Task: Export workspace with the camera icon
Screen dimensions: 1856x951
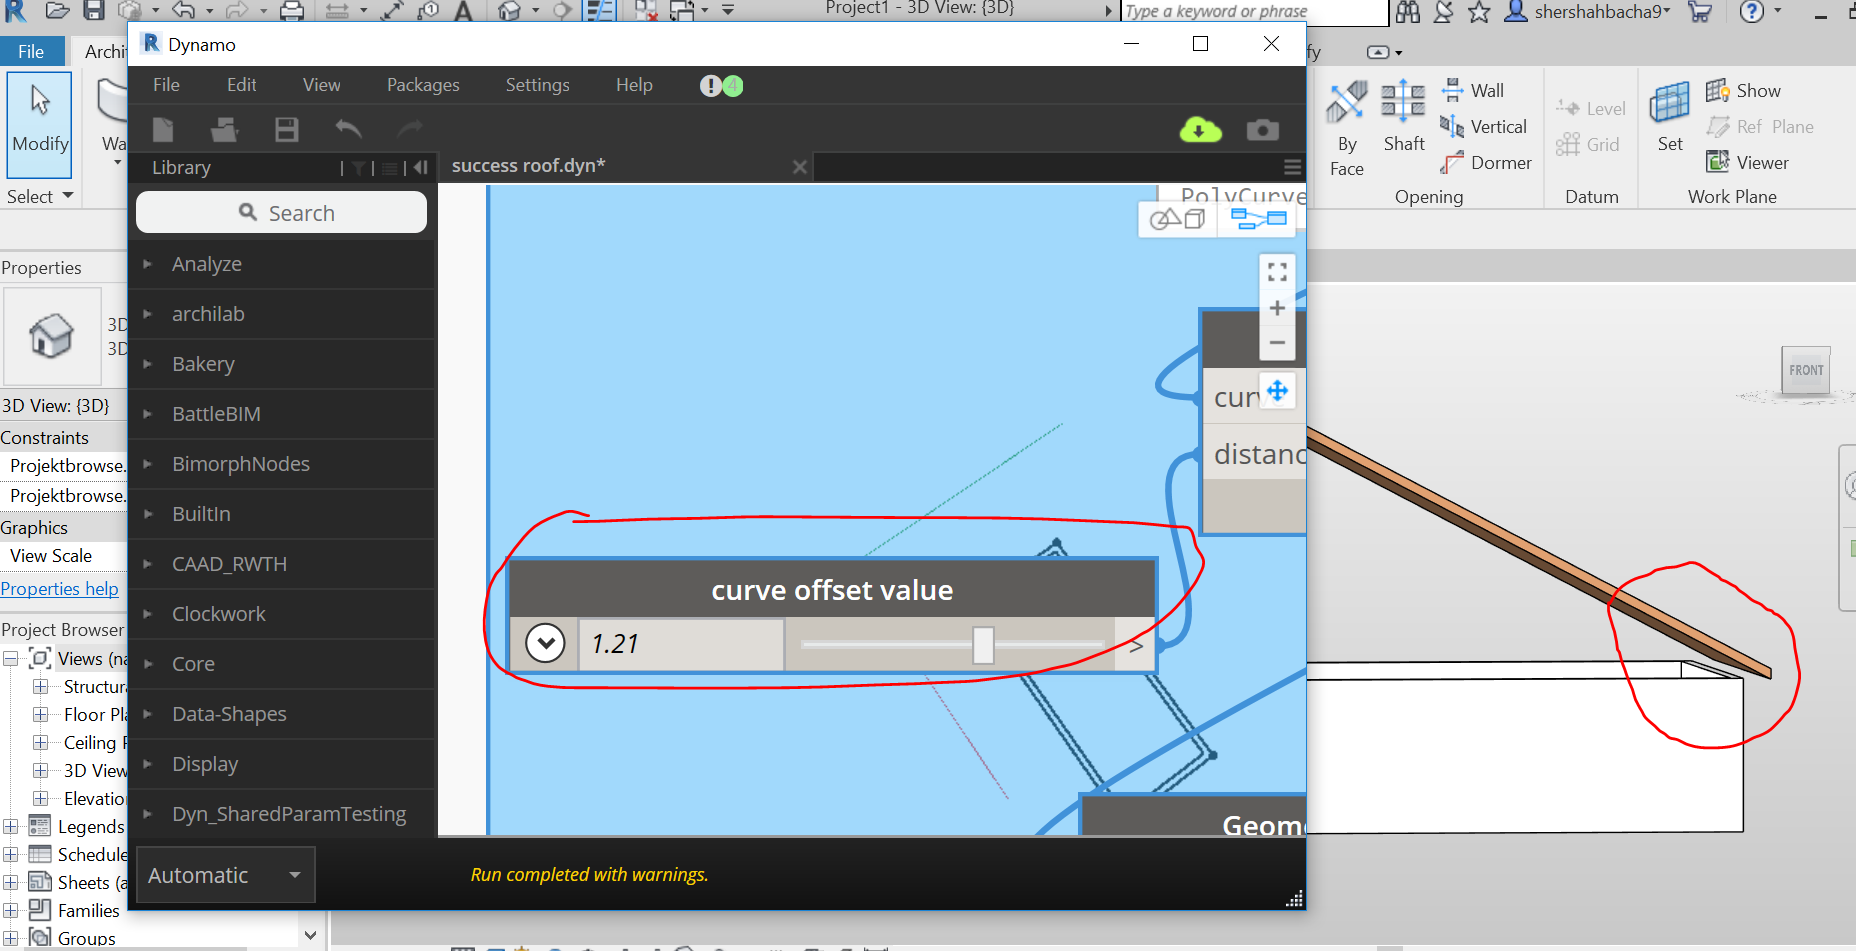Action: [1263, 130]
